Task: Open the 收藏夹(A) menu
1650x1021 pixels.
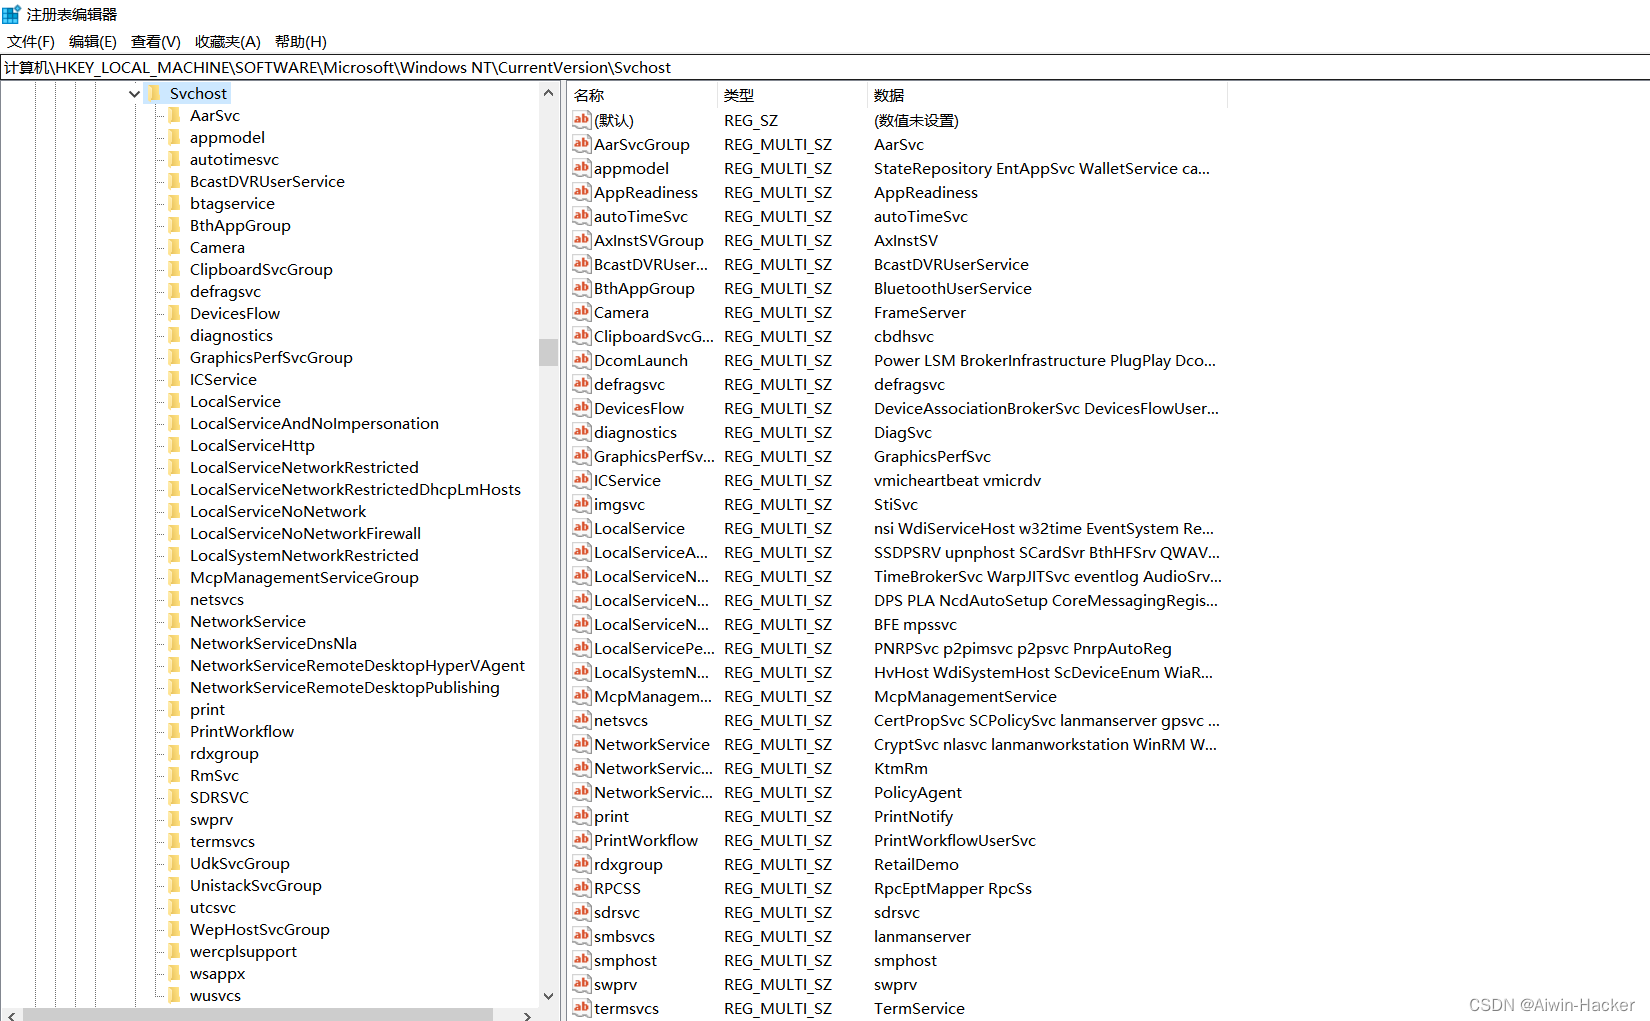Action: pos(228,42)
